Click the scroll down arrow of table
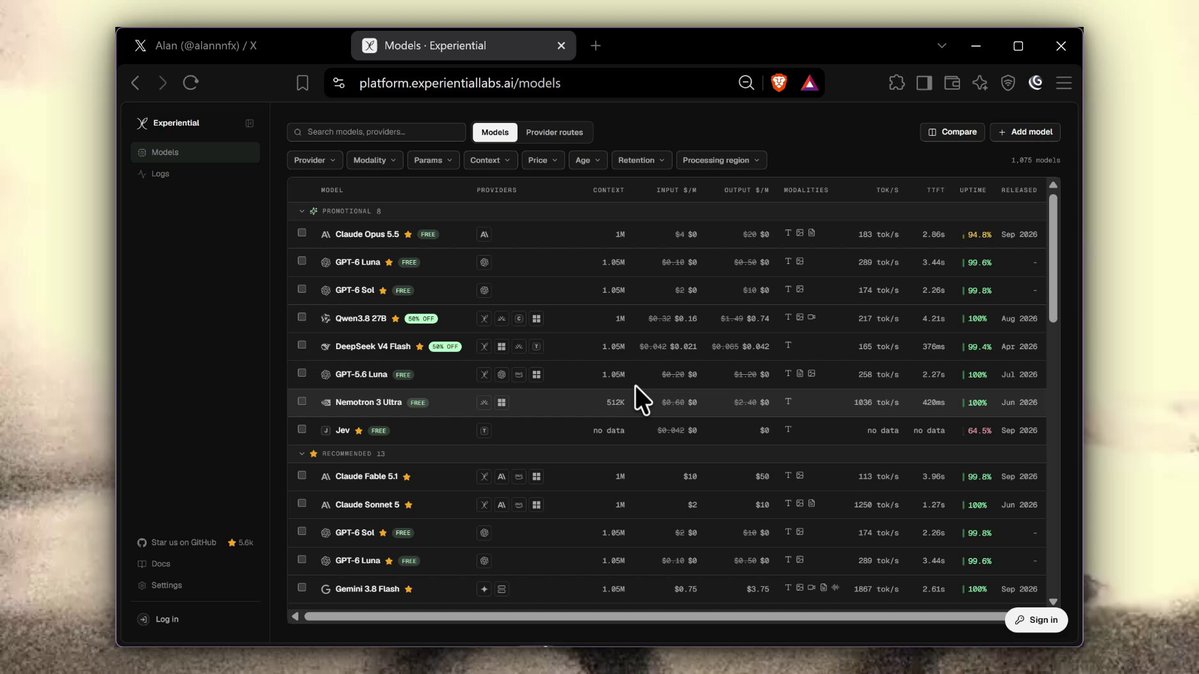The height and width of the screenshot is (674, 1199). pos(1053,602)
